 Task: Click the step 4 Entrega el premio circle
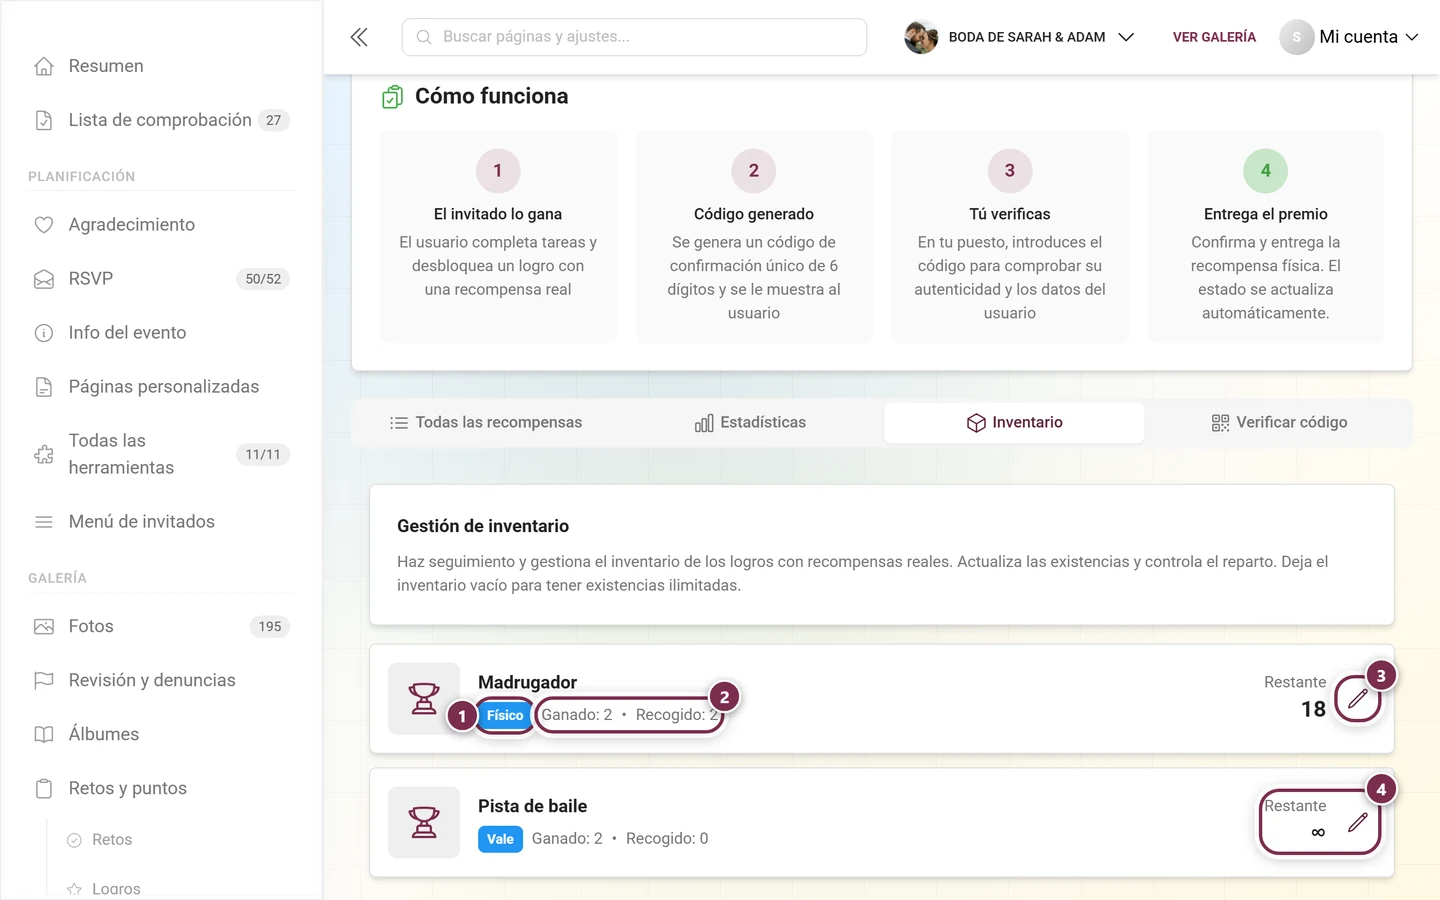[1265, 171]
